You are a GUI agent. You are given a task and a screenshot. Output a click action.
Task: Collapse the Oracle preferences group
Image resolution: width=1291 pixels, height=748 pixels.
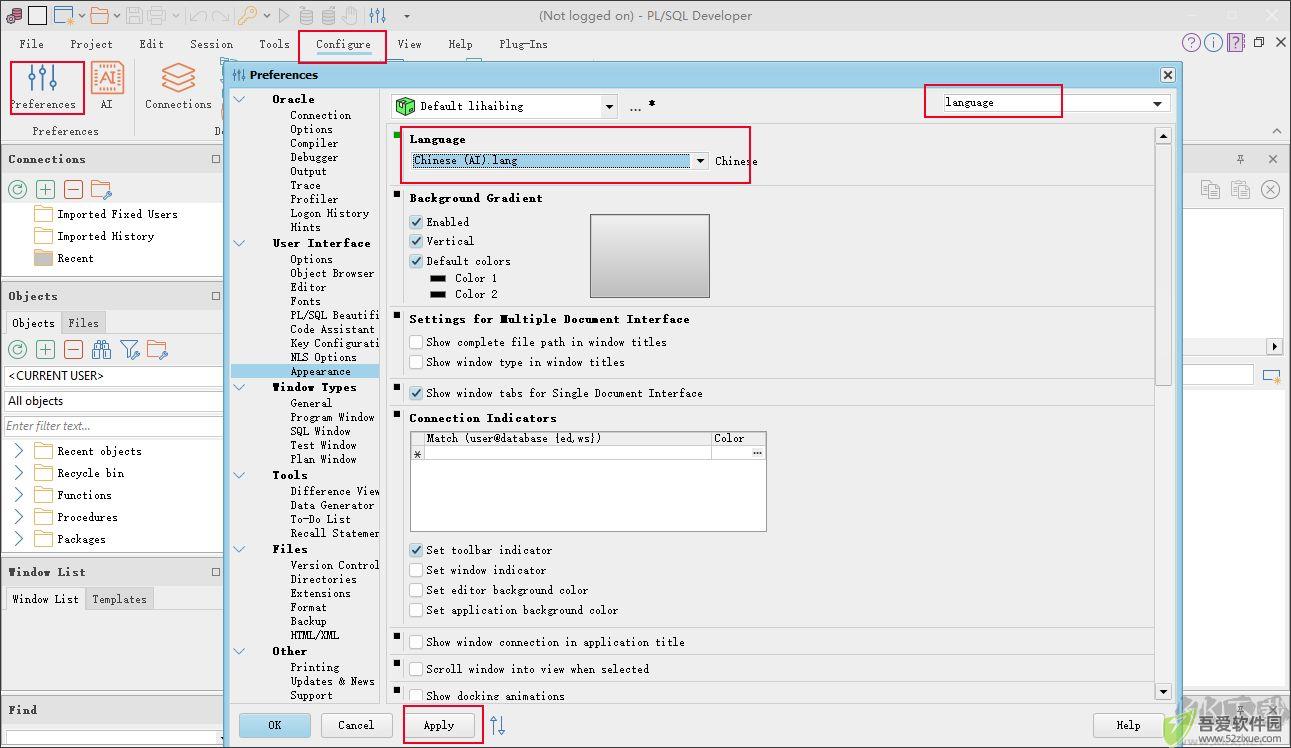pos(239,99)
